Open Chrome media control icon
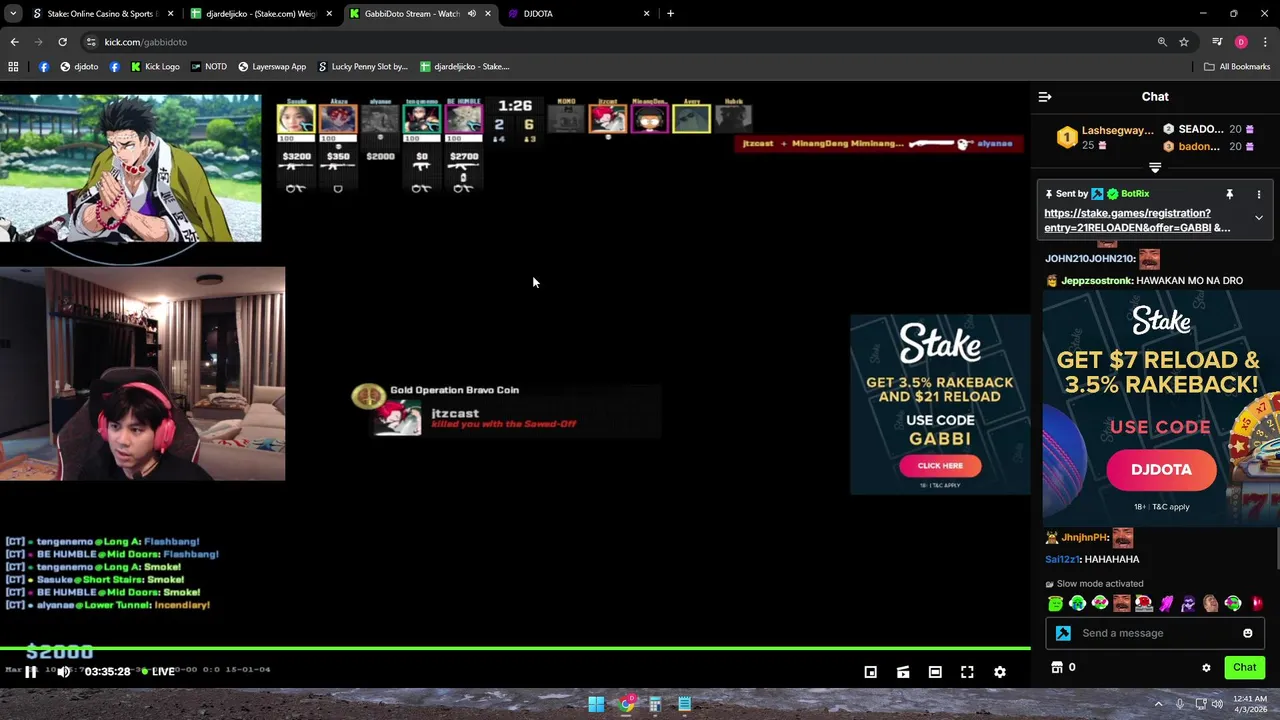 pos(1217,42)
